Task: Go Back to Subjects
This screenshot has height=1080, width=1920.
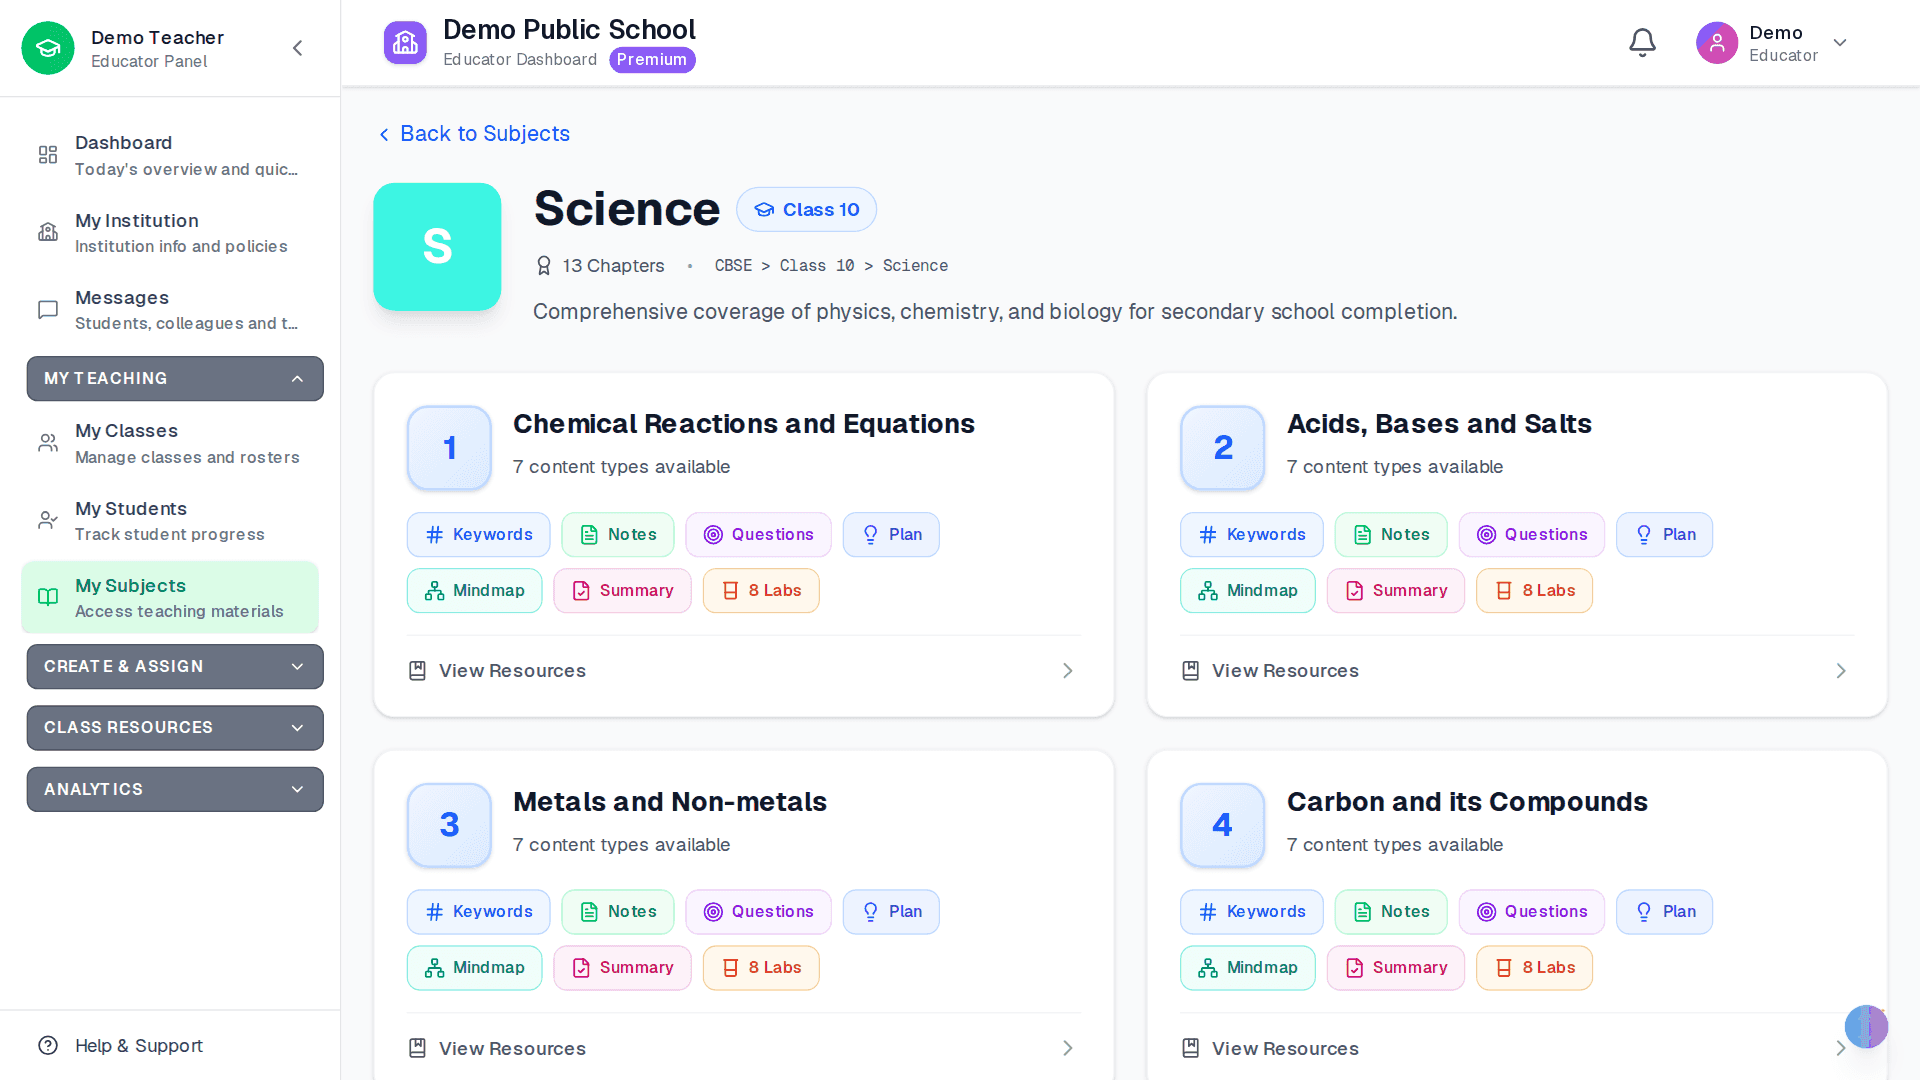Action: point(474,134)
